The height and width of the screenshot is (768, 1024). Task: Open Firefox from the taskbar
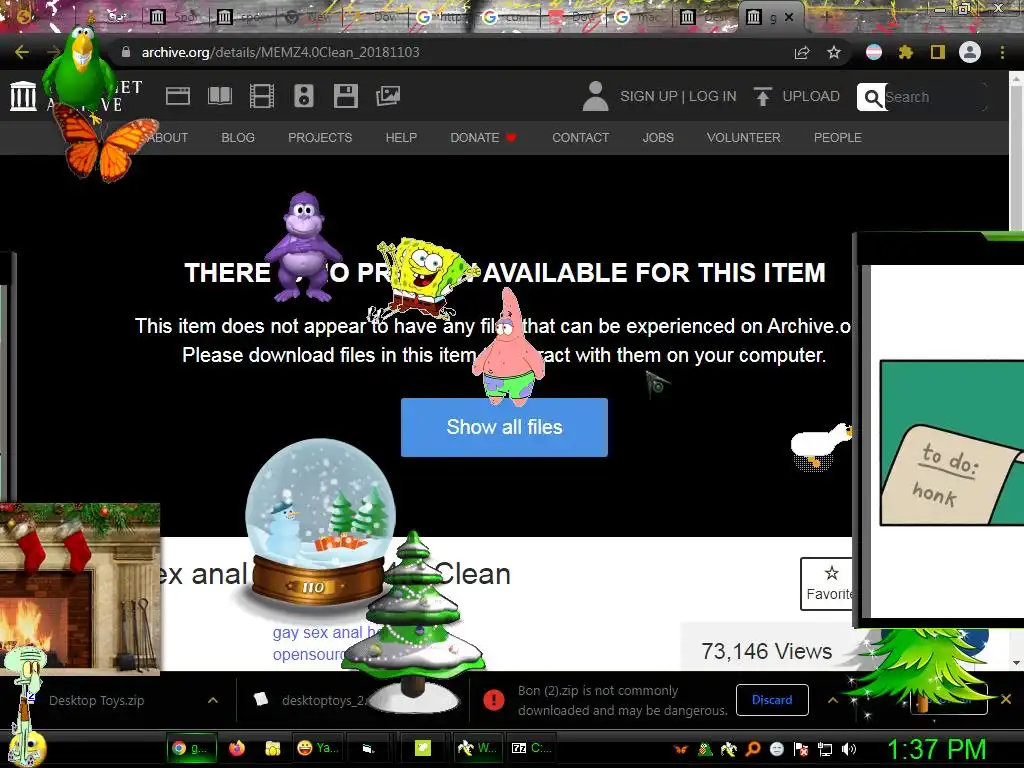236,748
